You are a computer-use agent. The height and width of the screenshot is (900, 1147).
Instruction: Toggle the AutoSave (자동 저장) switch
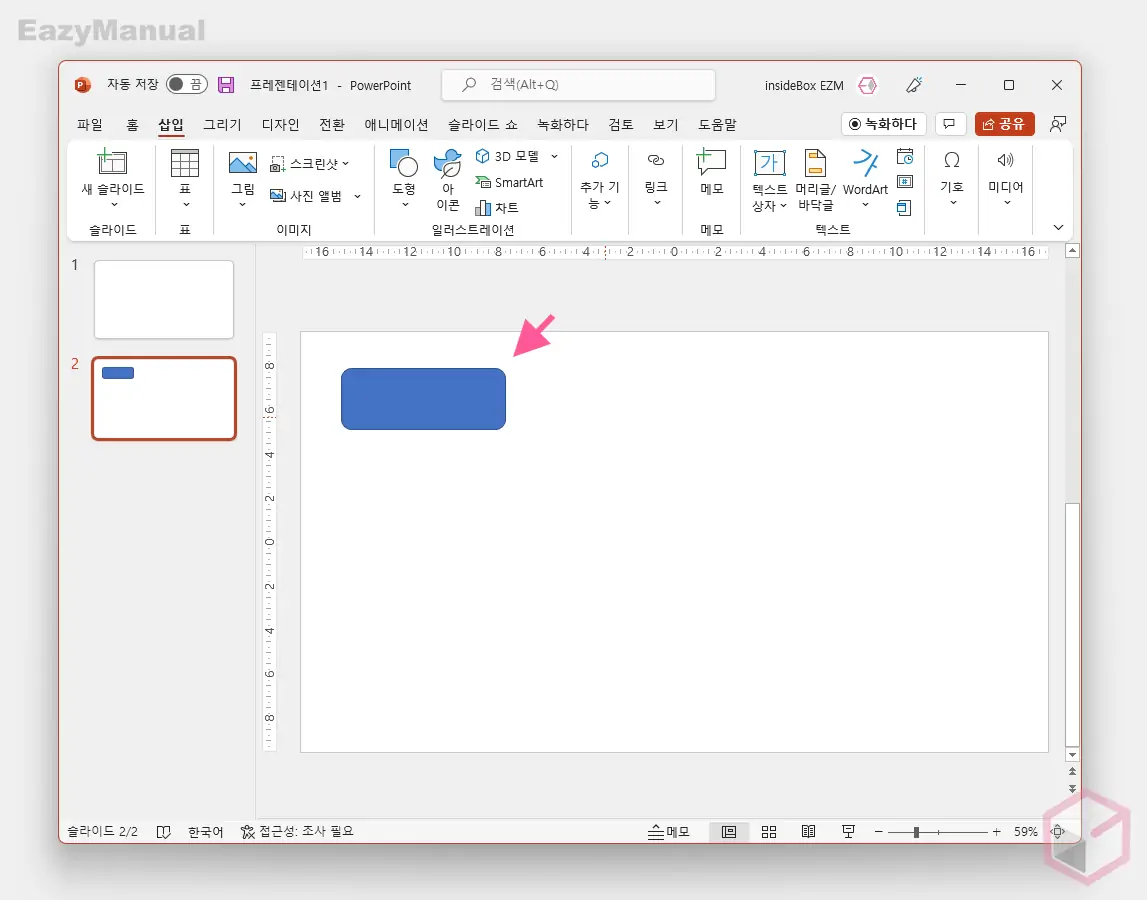pyautogui.click(x=186, y=85)
